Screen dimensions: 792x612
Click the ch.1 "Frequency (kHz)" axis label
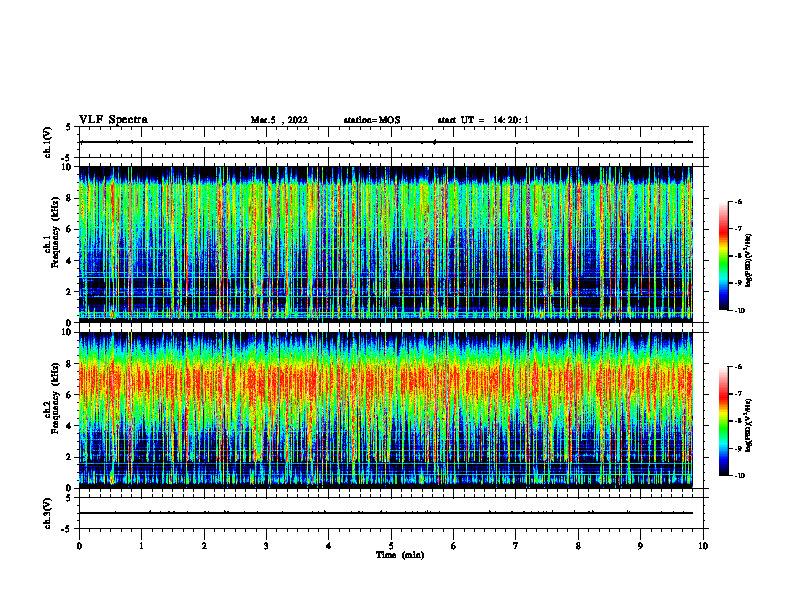tap(56, 232)
